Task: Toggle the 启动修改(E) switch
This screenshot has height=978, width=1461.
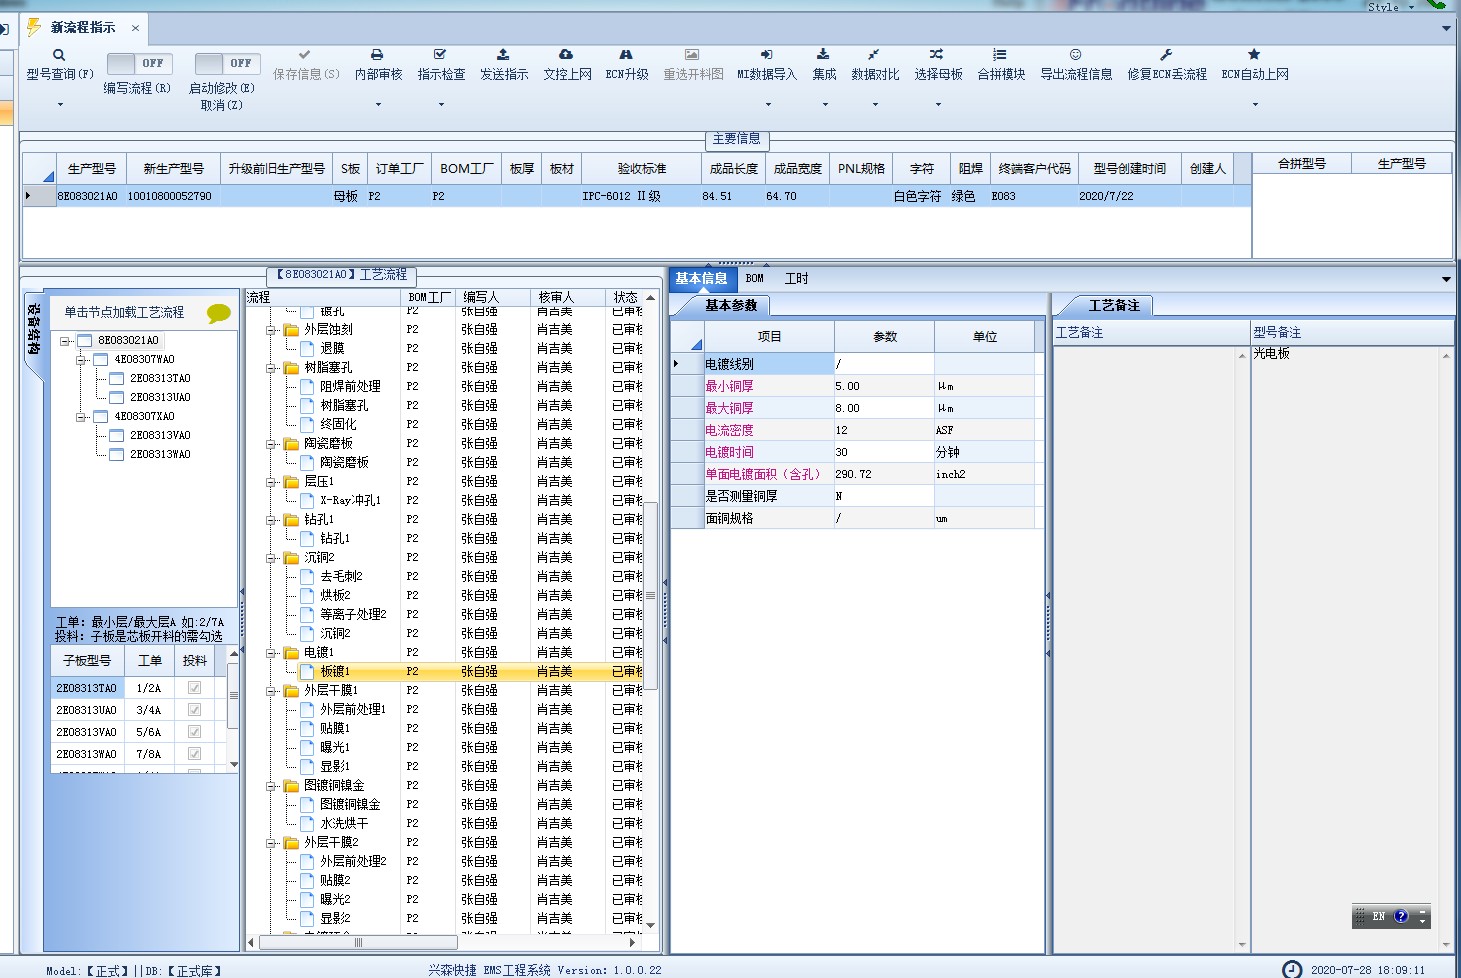Action: pyautogui.click(x=227, y=63)
